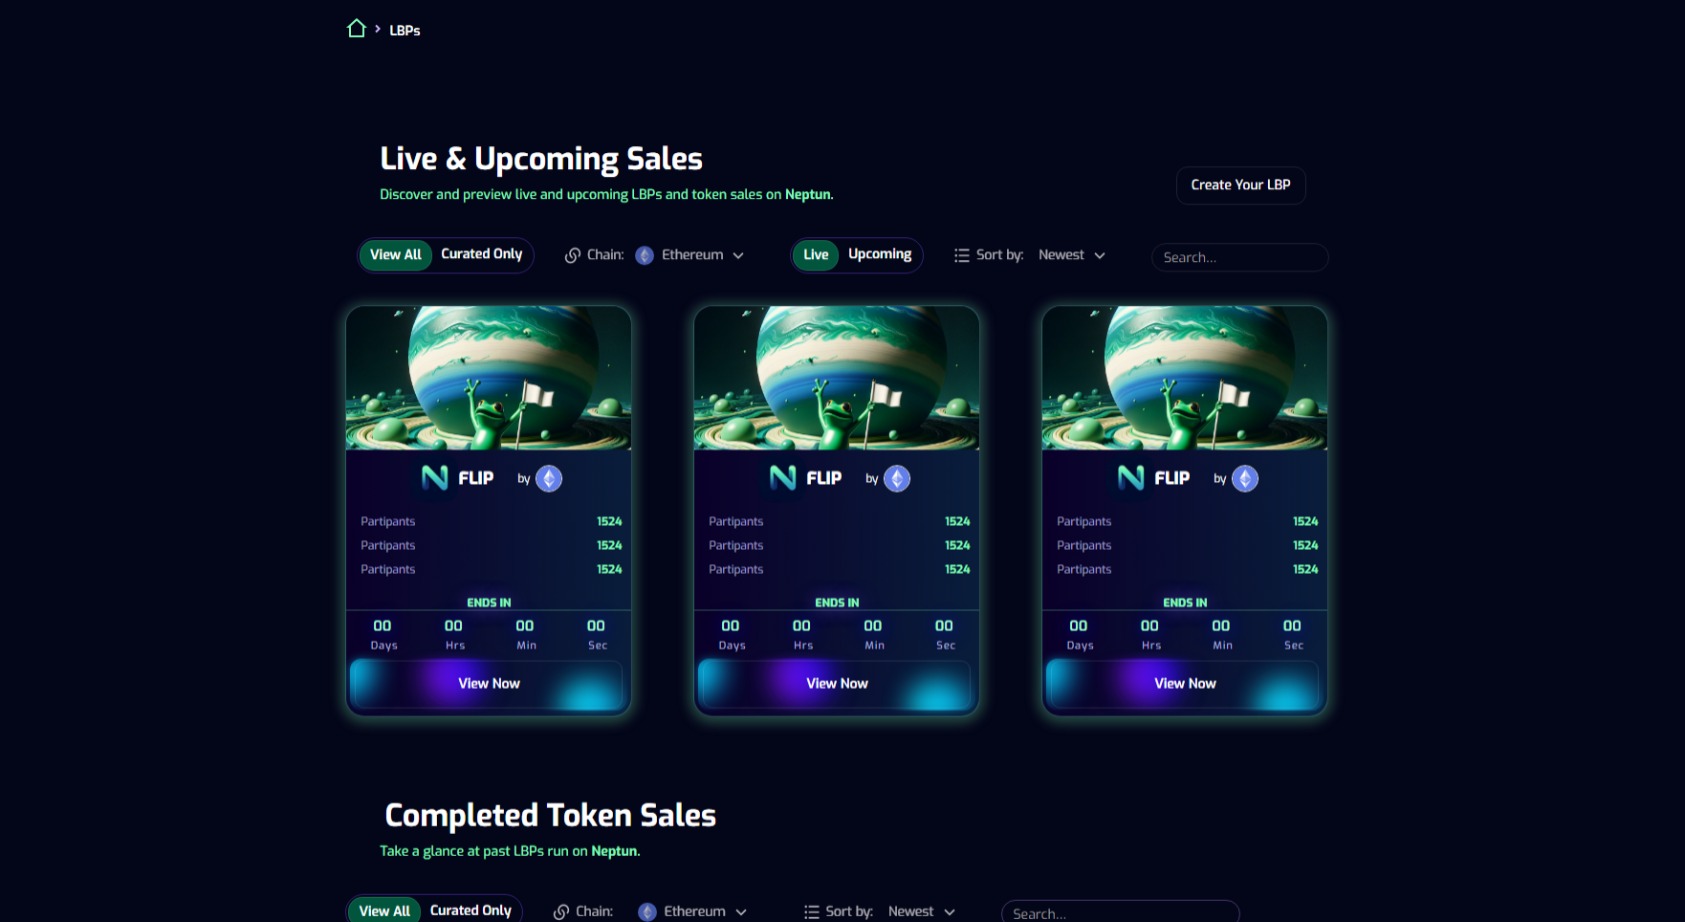Click Create Your LBP button
1685x922 pixels.
coord(1241,185)
